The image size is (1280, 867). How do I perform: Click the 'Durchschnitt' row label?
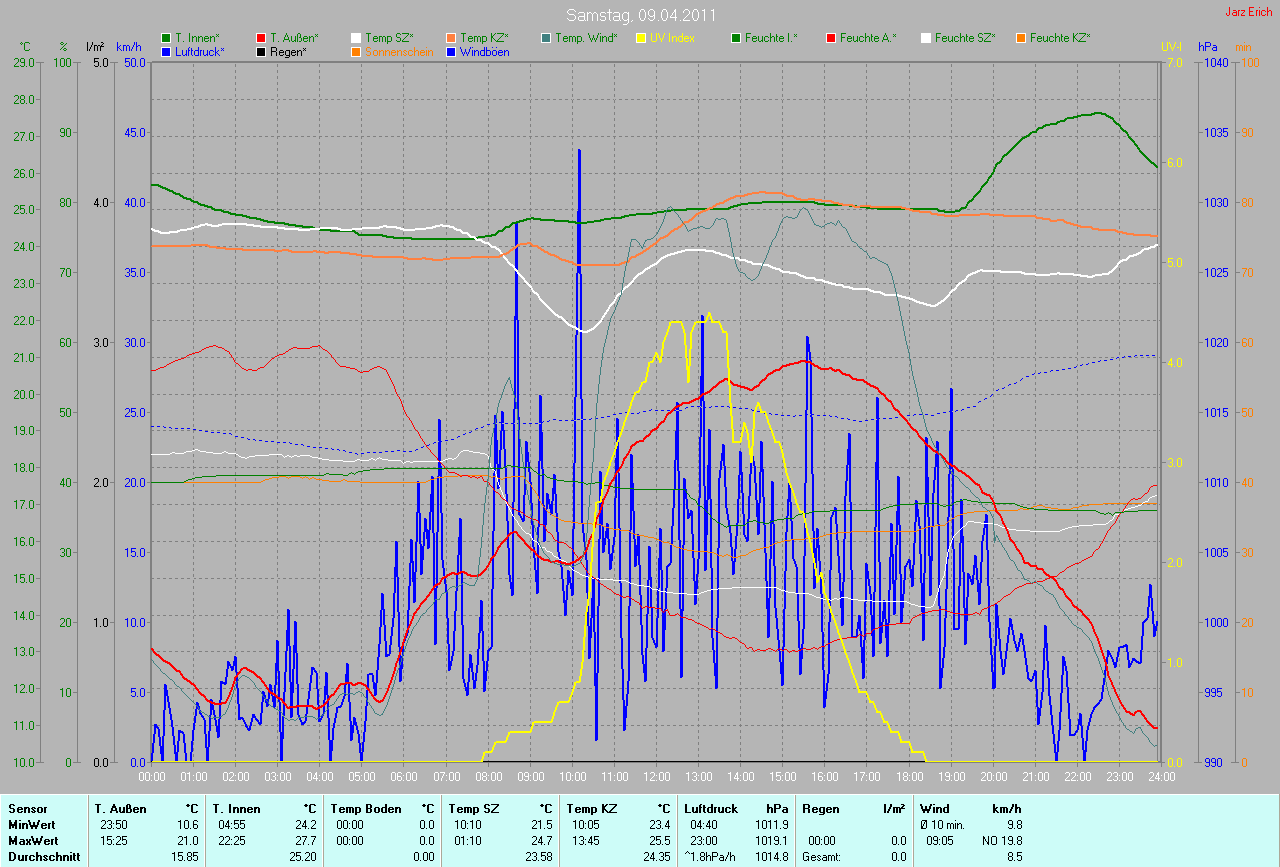44,856
